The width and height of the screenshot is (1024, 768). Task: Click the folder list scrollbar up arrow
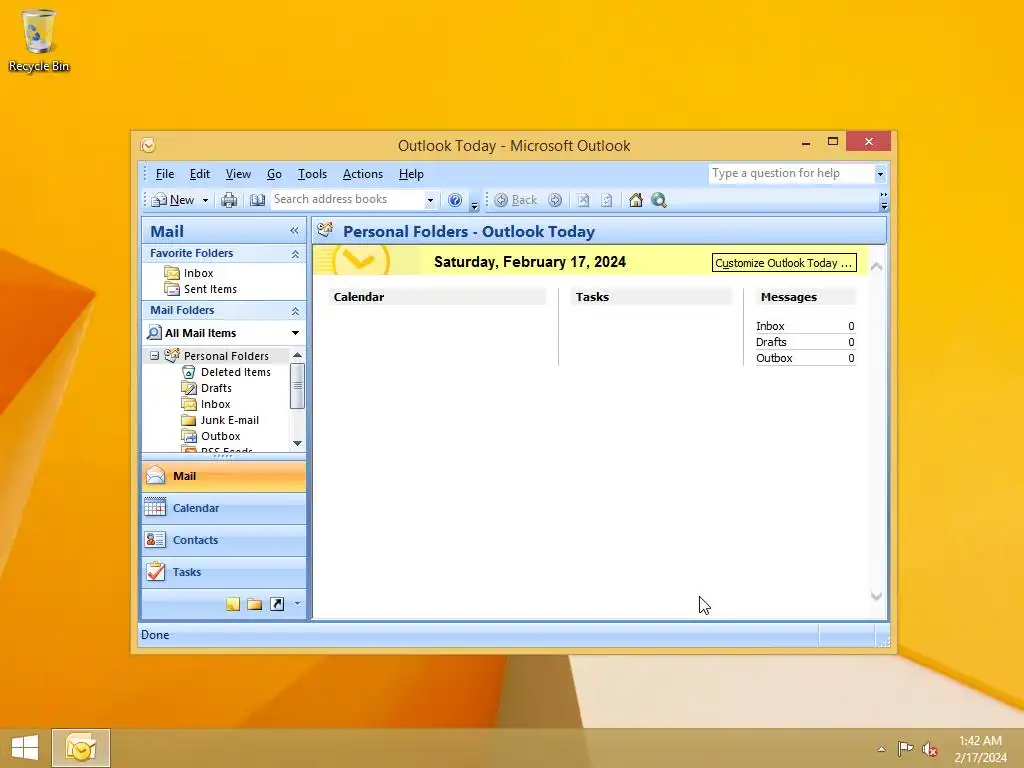click(x=297, y=355)
